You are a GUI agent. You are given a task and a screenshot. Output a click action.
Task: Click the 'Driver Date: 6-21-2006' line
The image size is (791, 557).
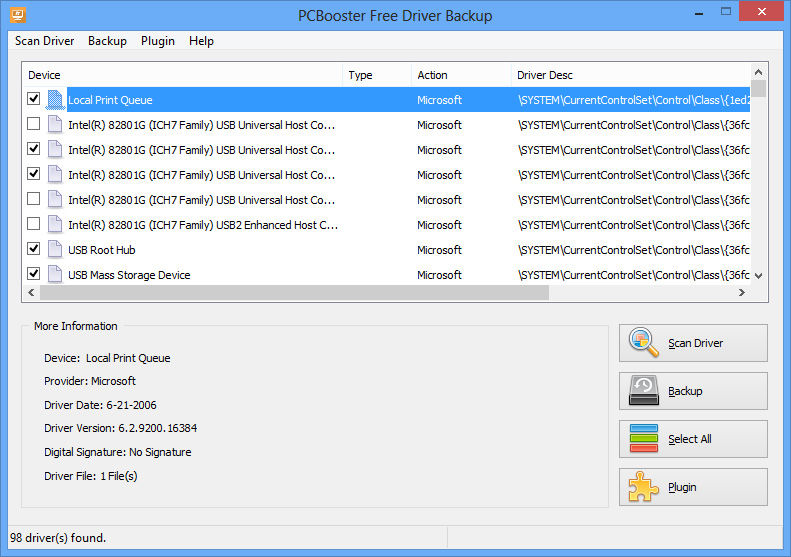click(x=100, y=405)
